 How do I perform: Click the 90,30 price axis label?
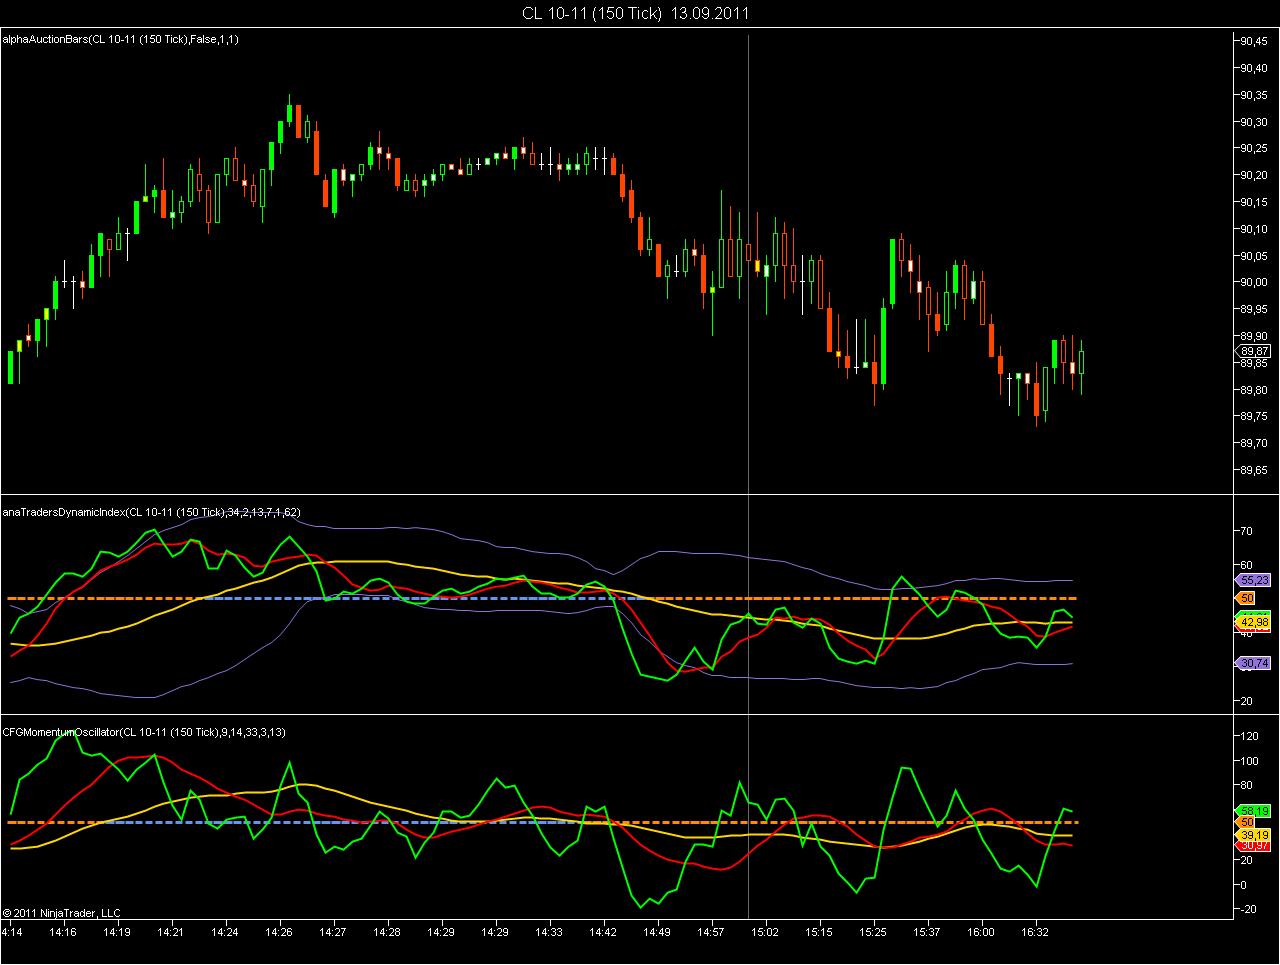[1254, 122]
